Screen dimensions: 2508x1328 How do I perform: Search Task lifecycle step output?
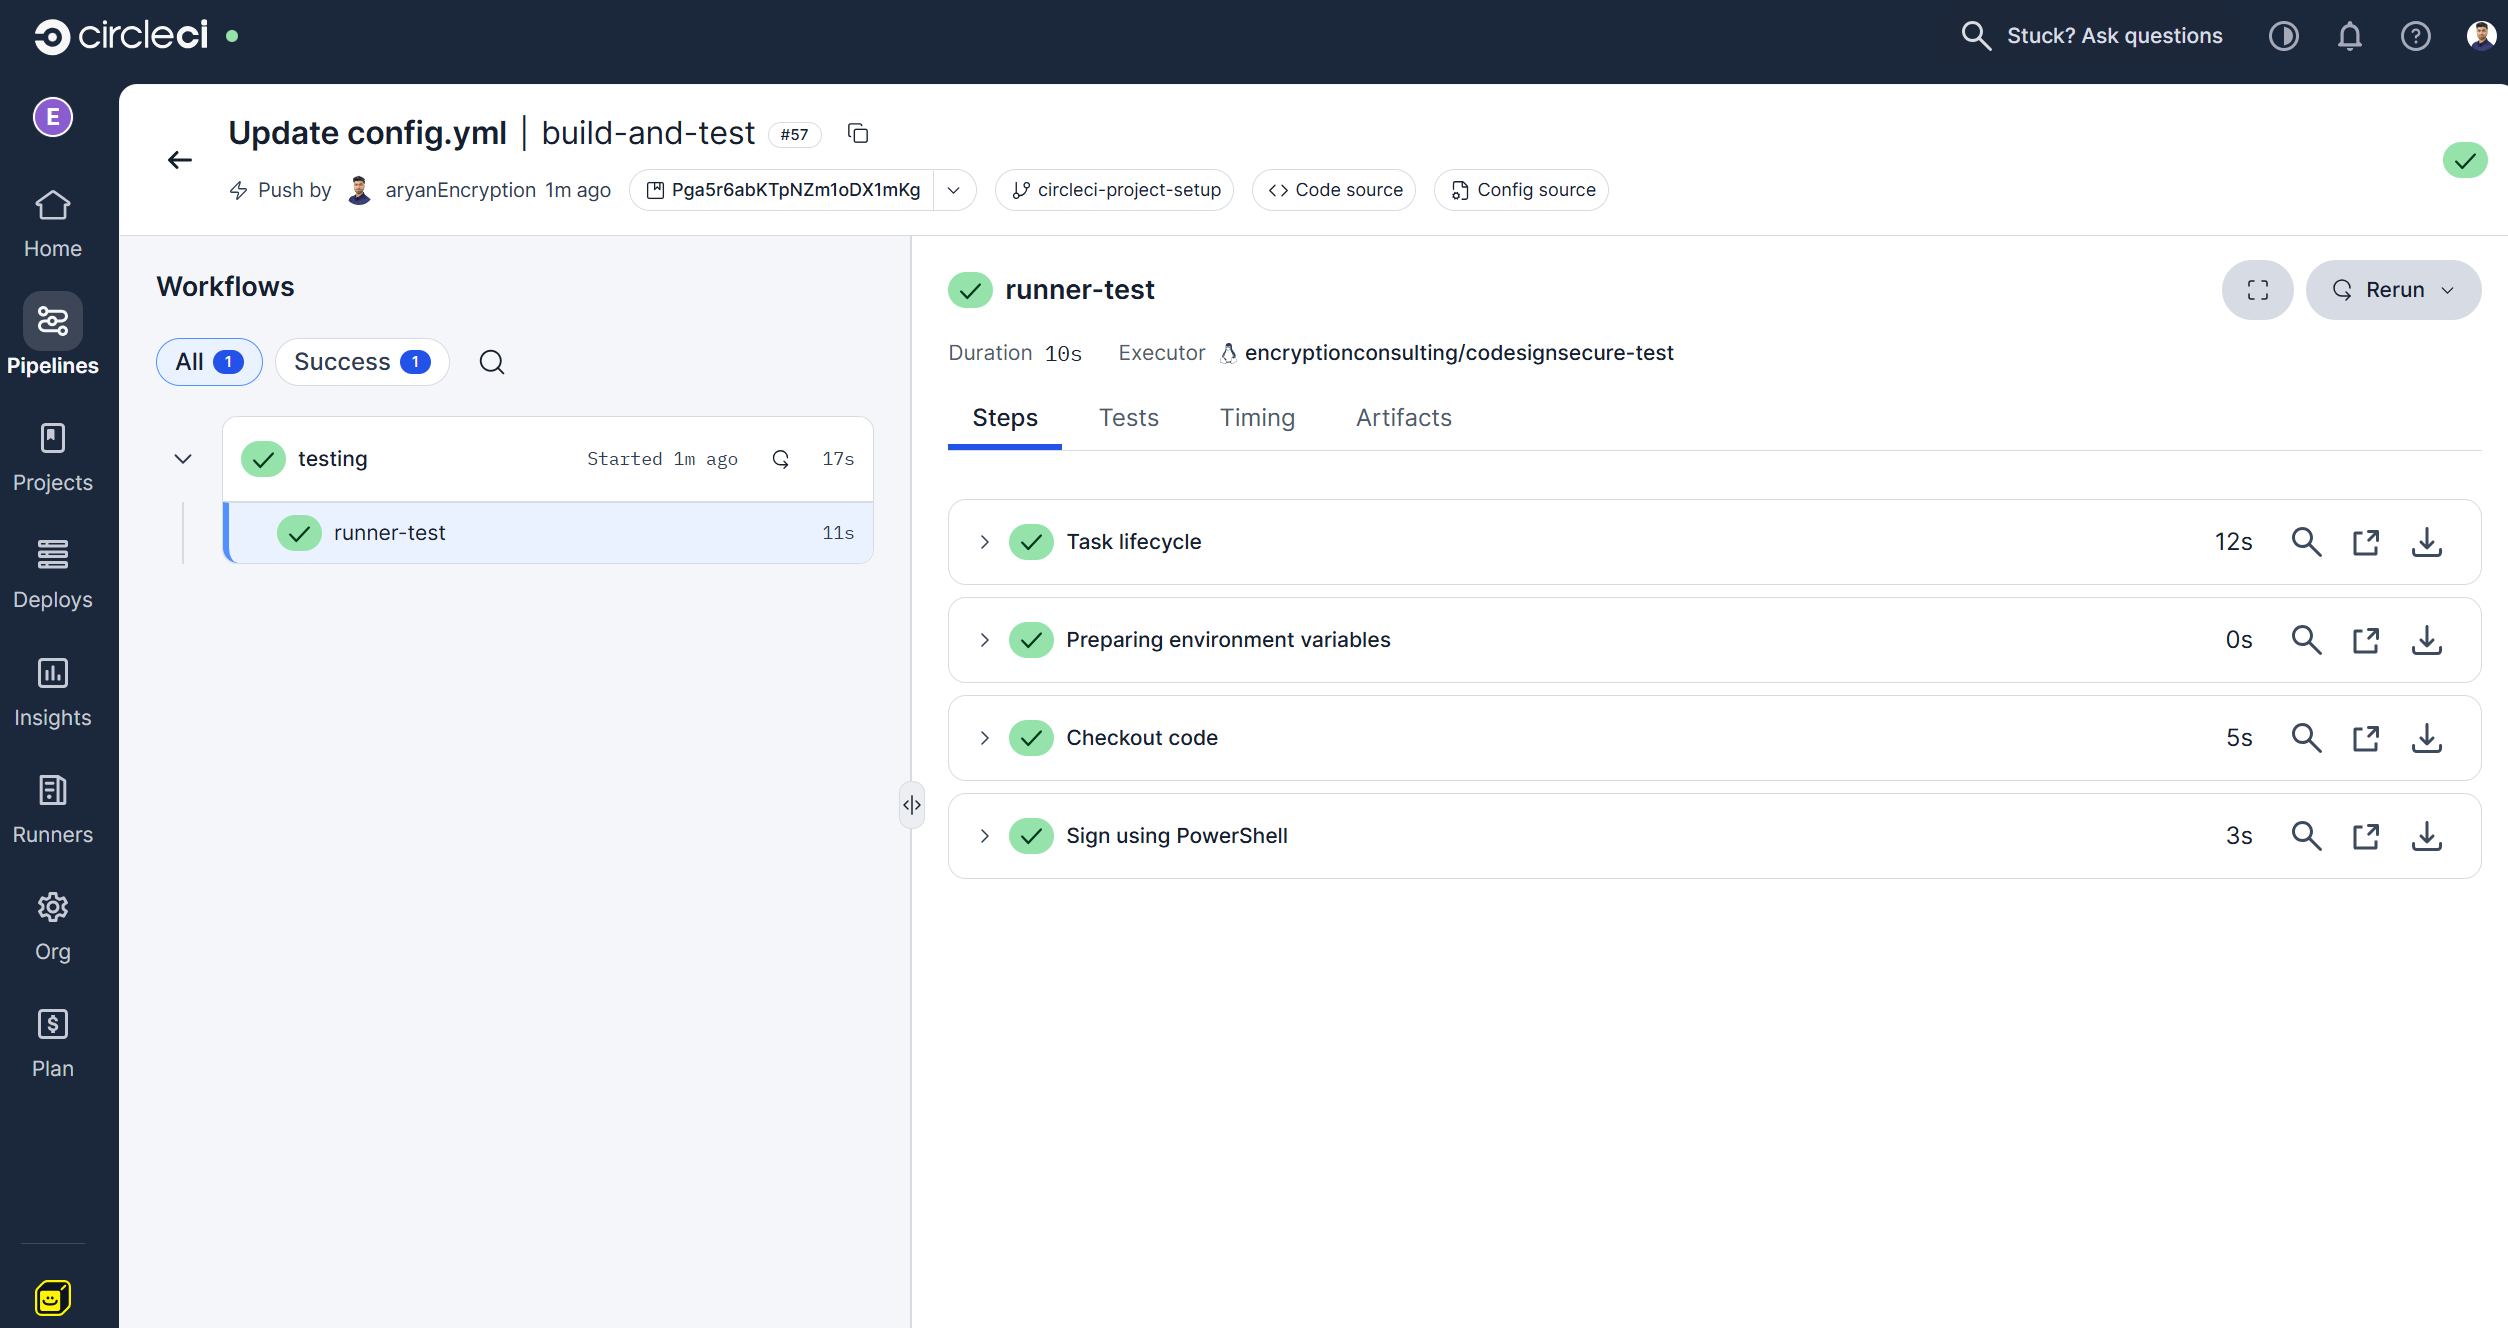pos(2306,542)
